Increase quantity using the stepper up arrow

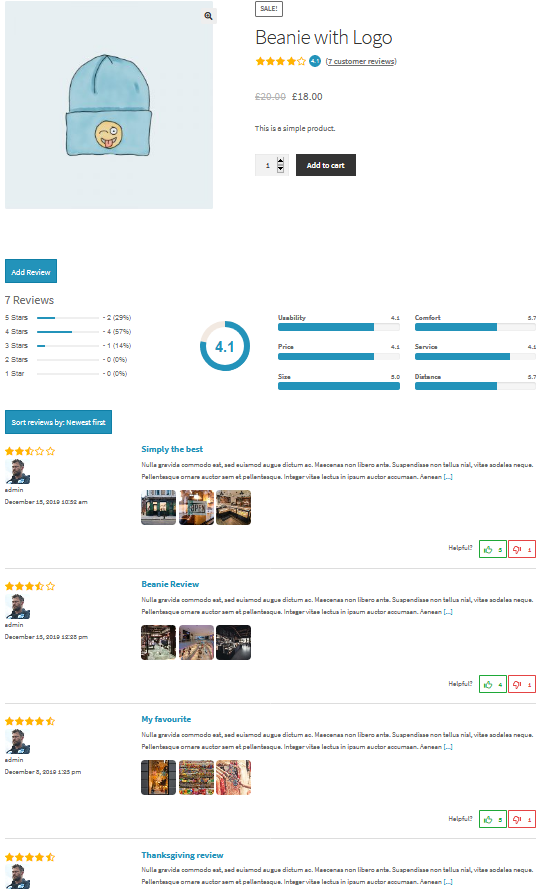tap(280, 162)
